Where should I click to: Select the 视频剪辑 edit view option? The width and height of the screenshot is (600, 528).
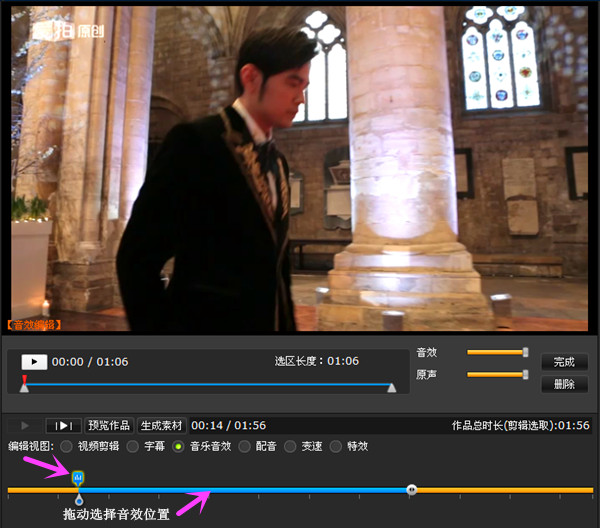[x=67, y=446]
